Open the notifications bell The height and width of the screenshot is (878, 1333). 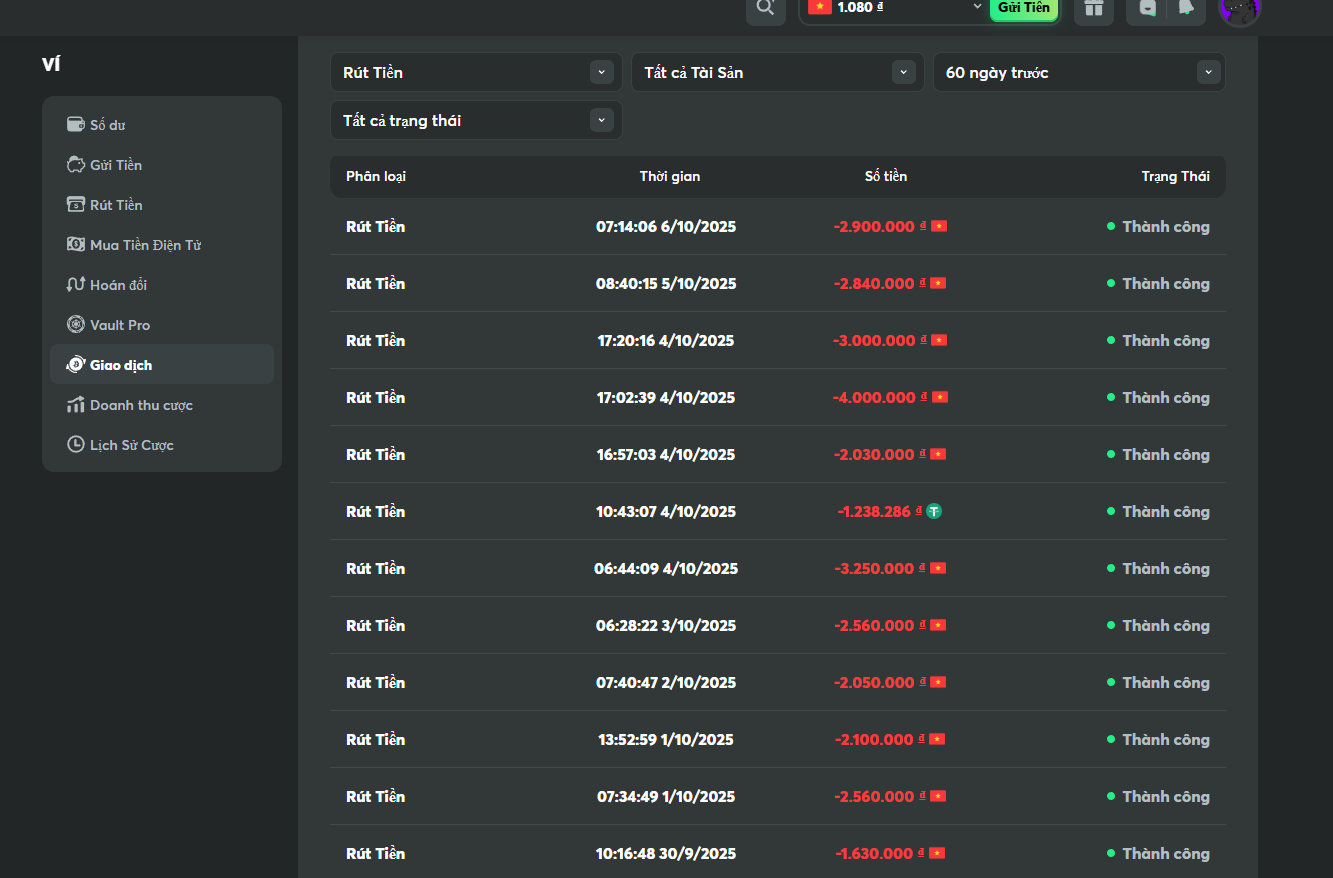coord(1186,8)
